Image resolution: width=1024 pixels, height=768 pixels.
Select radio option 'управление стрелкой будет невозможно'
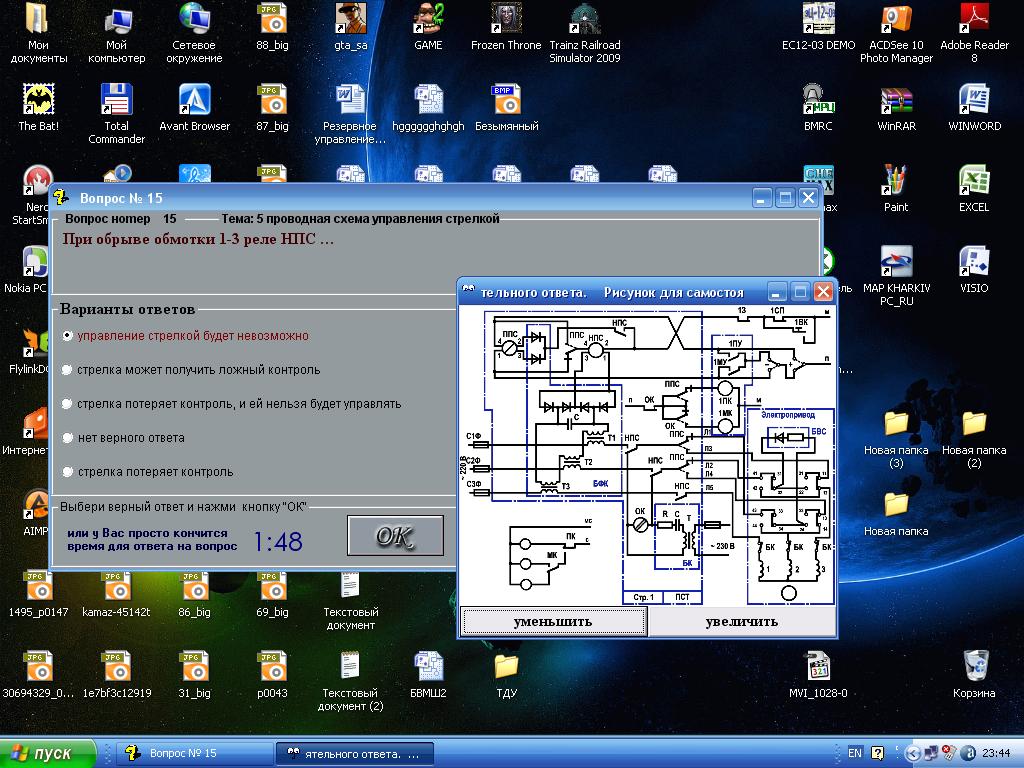click(x=67, y=336)
